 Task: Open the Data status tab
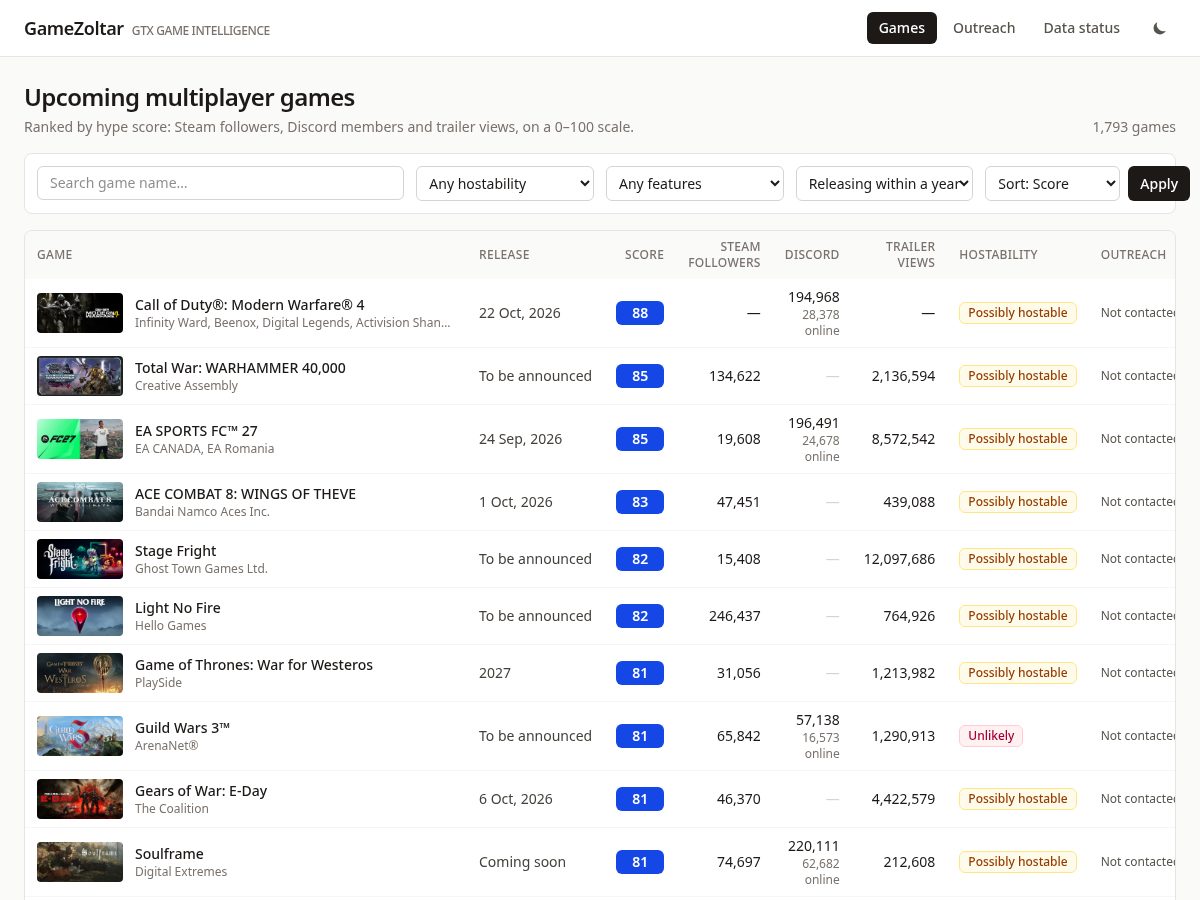(x=1081, y=28)
